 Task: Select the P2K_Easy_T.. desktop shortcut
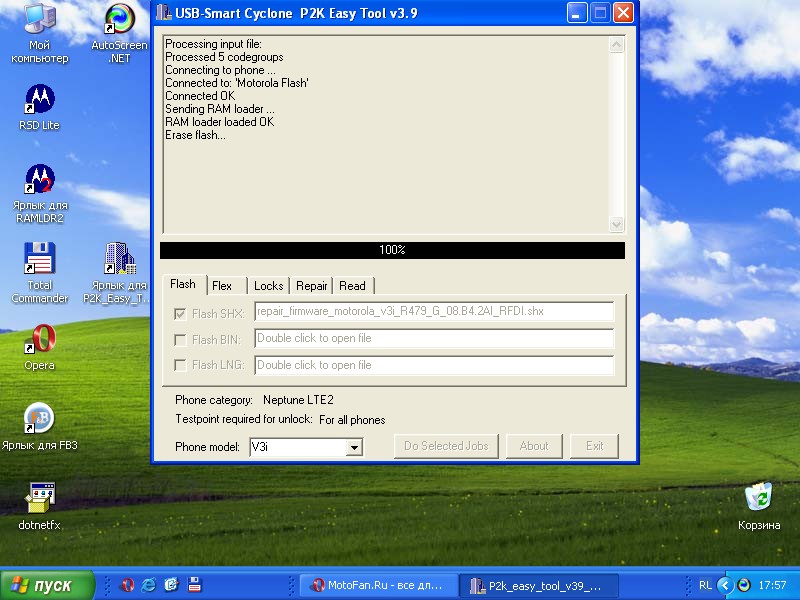(119, 273)
